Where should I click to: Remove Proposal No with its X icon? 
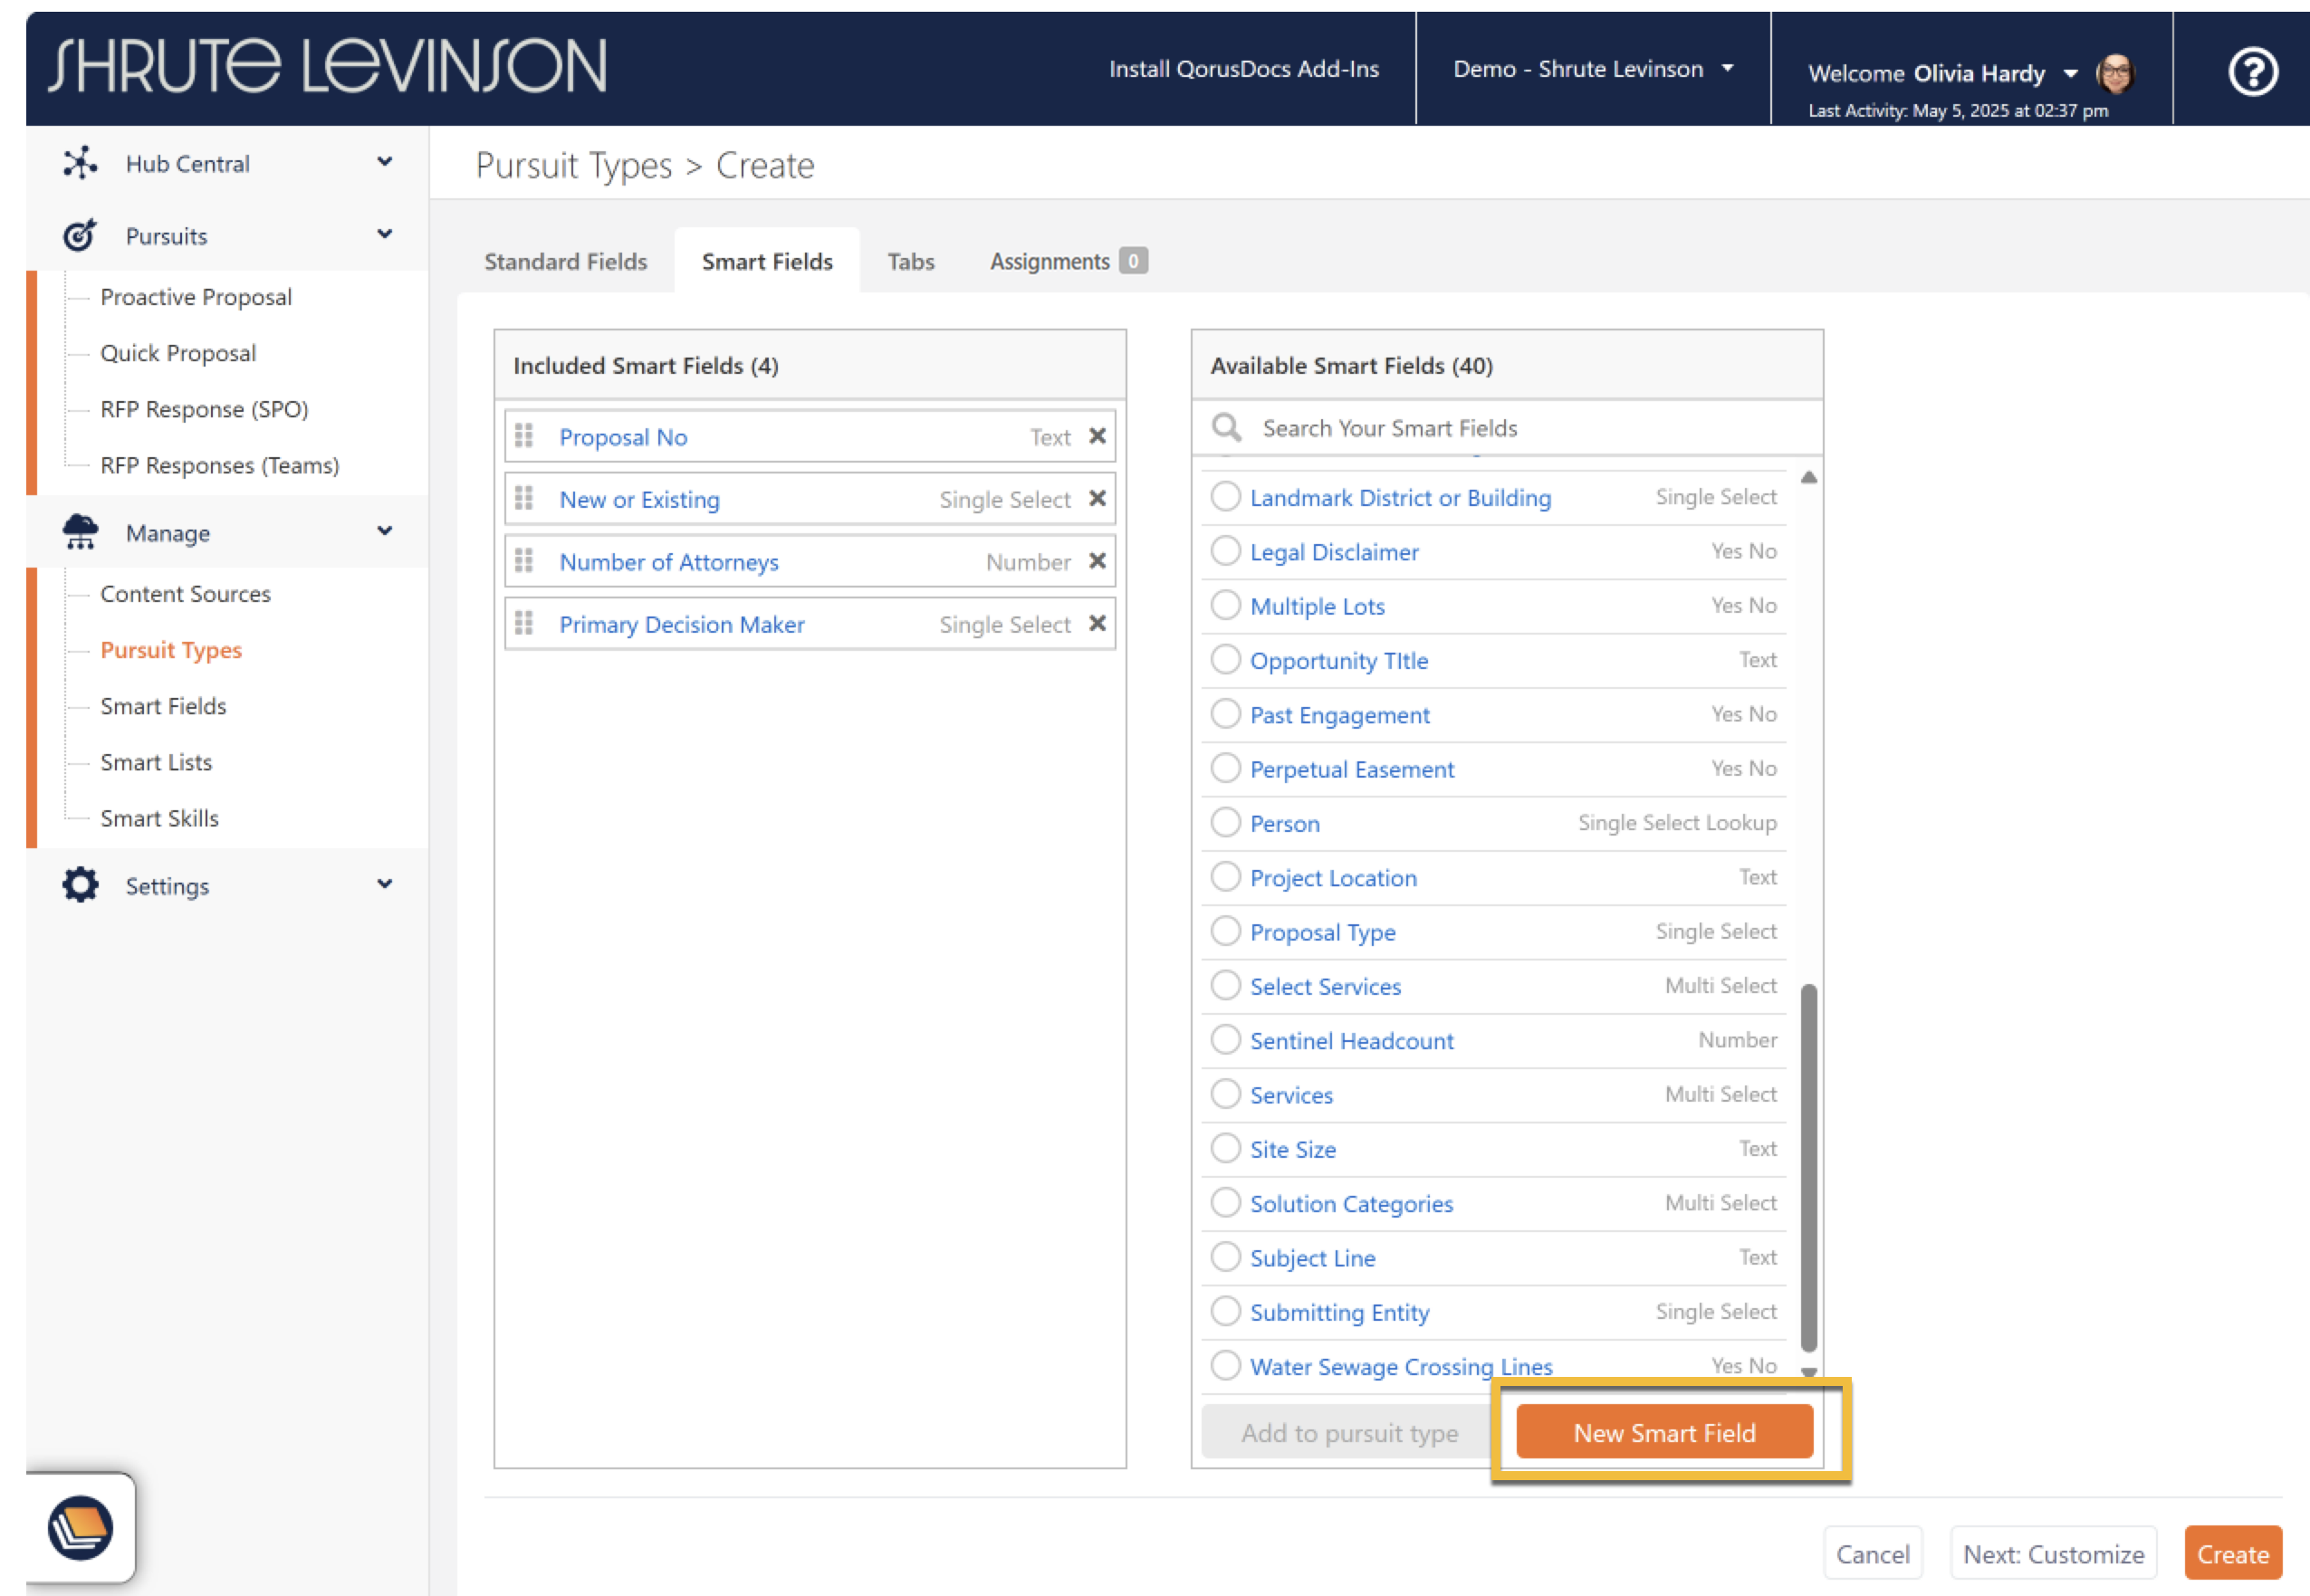tap(1097, 437)
